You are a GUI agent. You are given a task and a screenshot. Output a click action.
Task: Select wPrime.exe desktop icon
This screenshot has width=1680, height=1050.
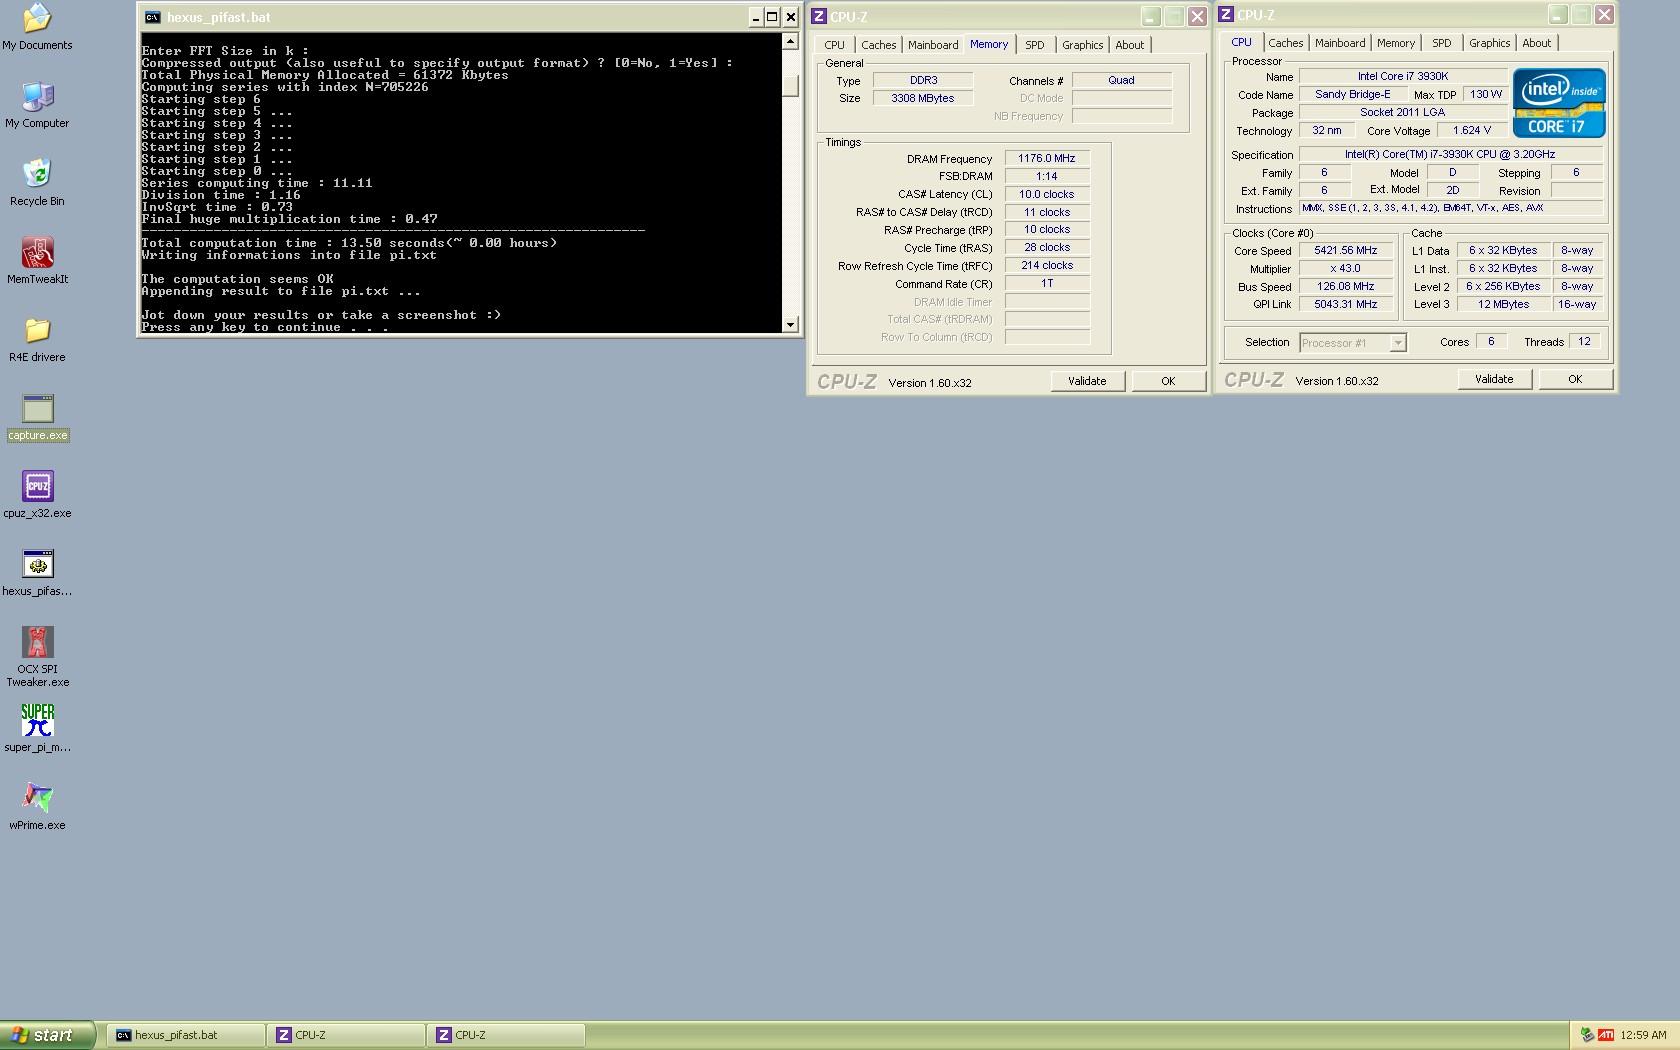pyautogui.click(x=37, y=807)
